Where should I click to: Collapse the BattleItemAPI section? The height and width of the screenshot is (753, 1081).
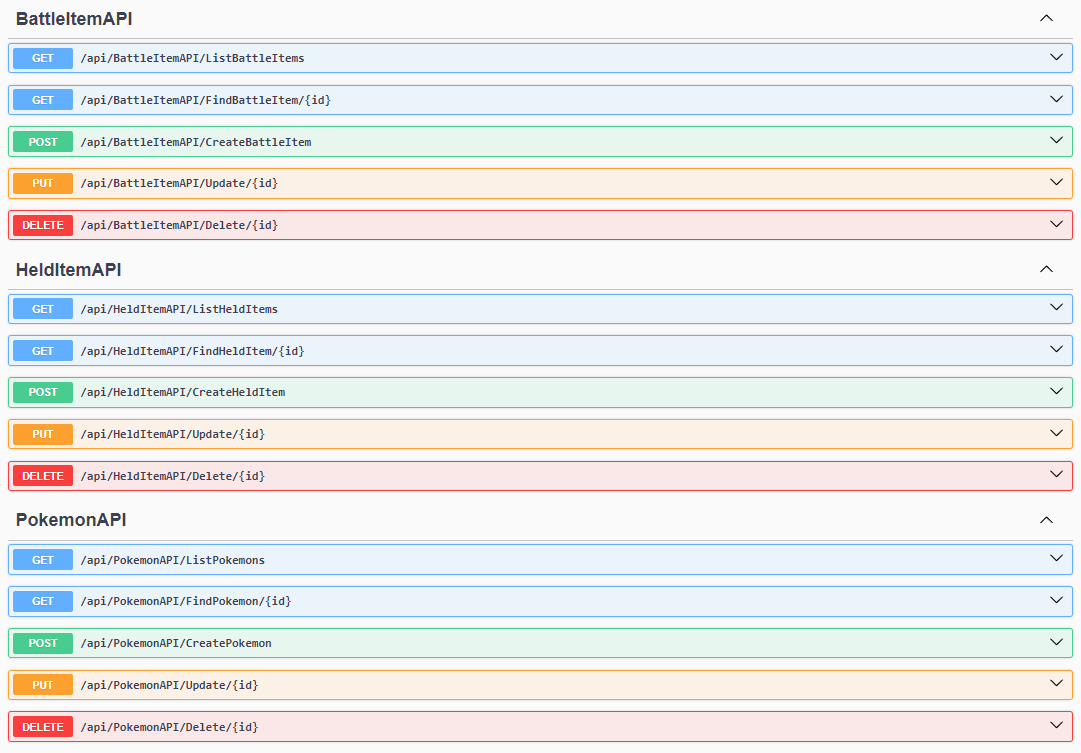1046,18
